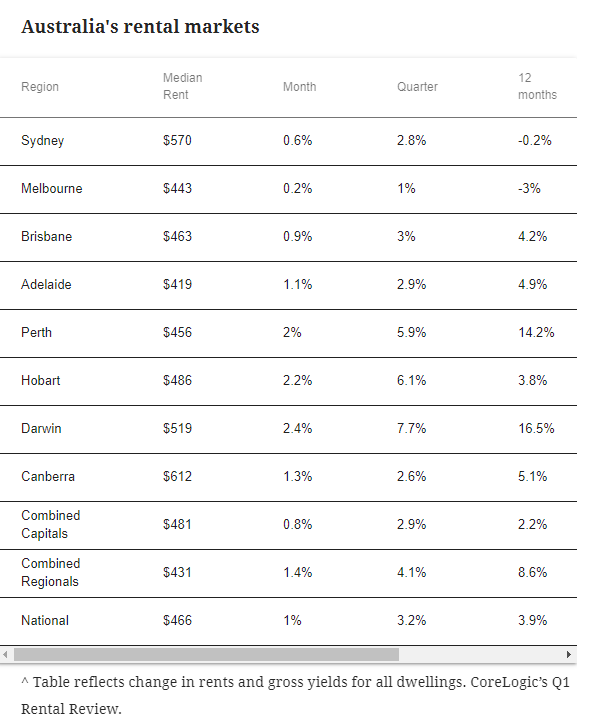Select Melbourne's median rent of $443
Screen dimensions: 591x722
click(x=177, y=188)
